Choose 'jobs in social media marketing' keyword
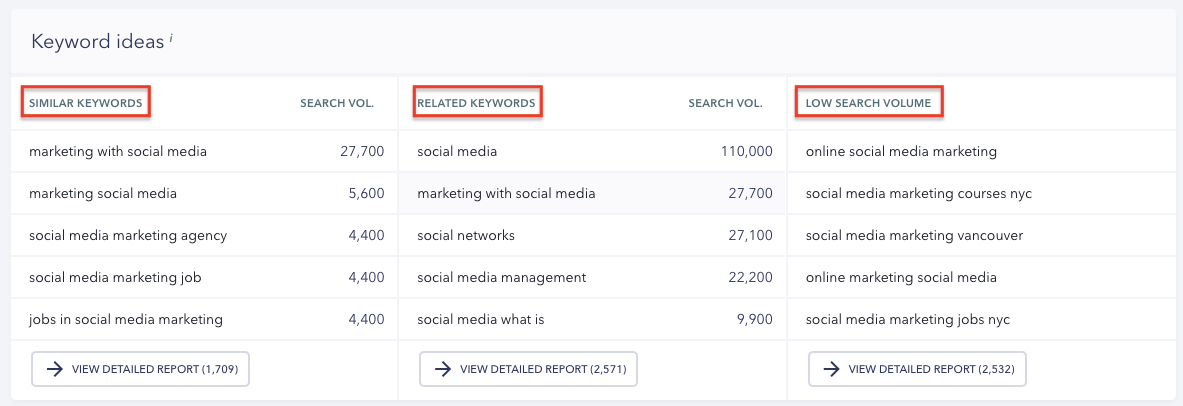Screen dimensions: 1183x406 [x=126, y=320]
